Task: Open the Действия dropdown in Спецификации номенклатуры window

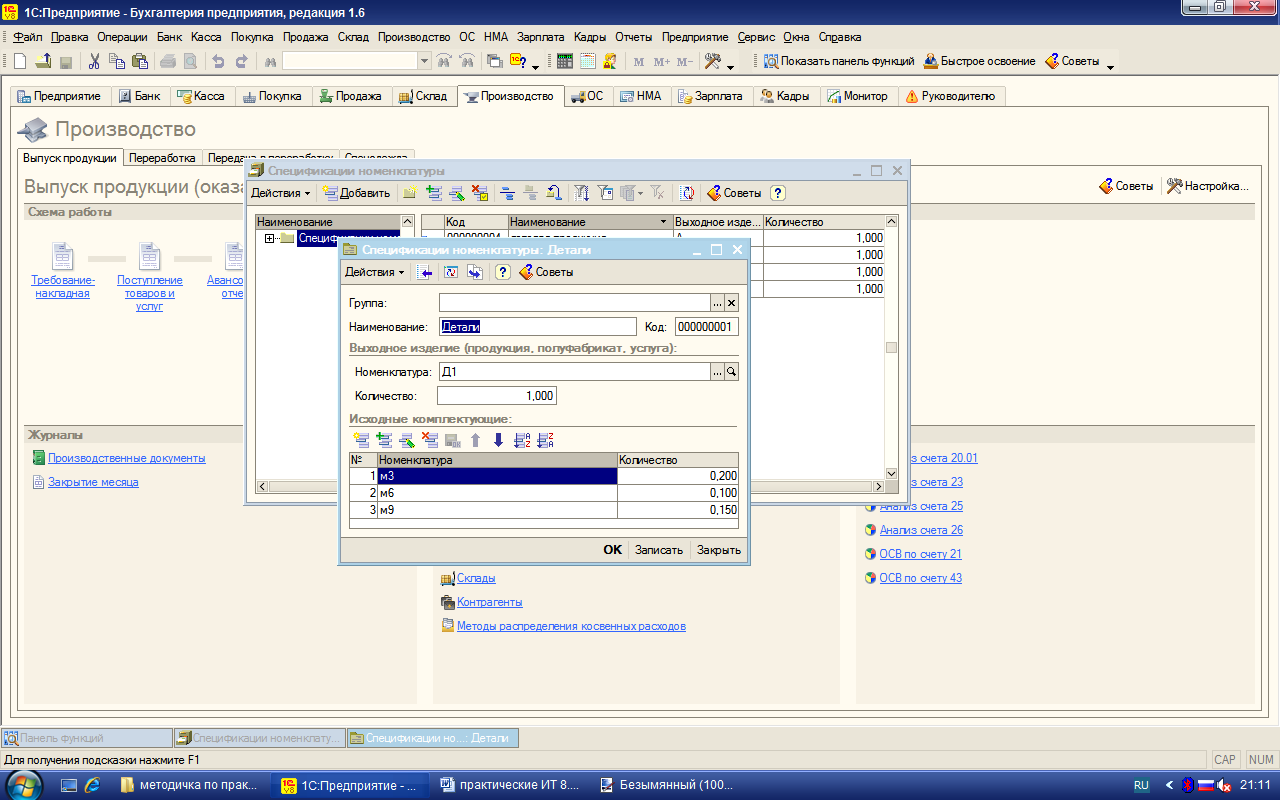Action: coord(280,193)
